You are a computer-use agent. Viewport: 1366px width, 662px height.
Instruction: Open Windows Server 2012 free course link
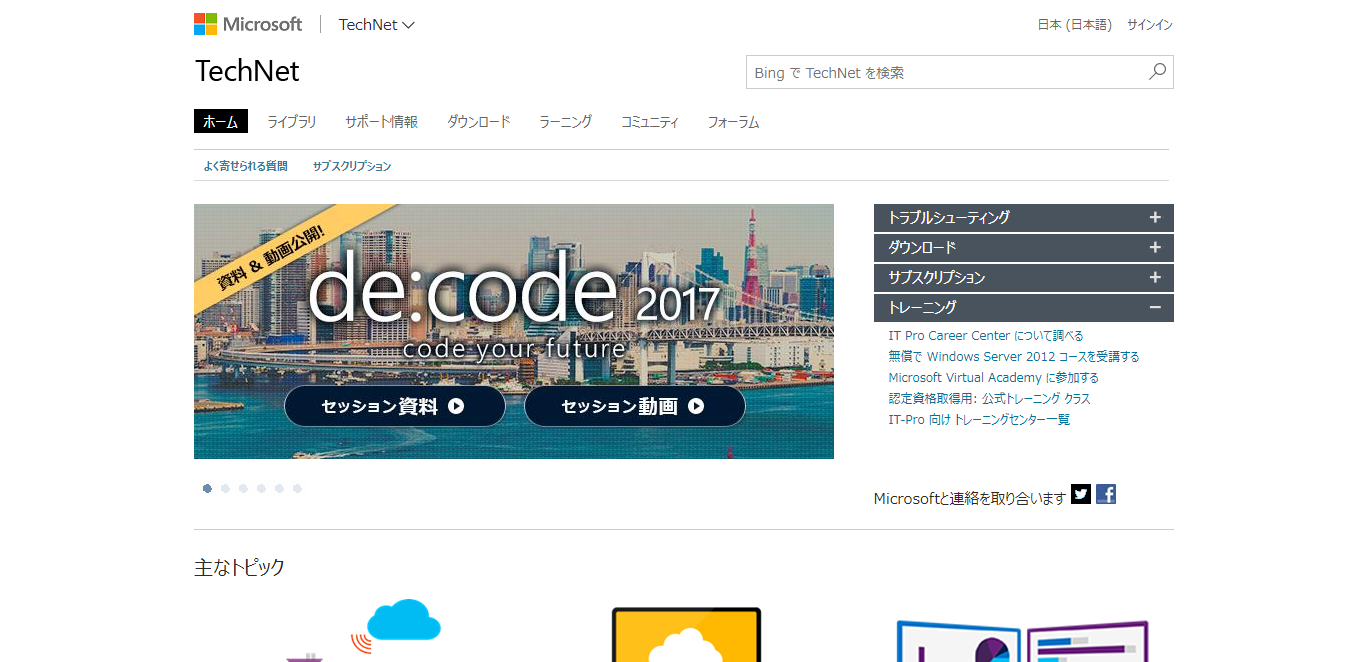(x=1014, y=357)
